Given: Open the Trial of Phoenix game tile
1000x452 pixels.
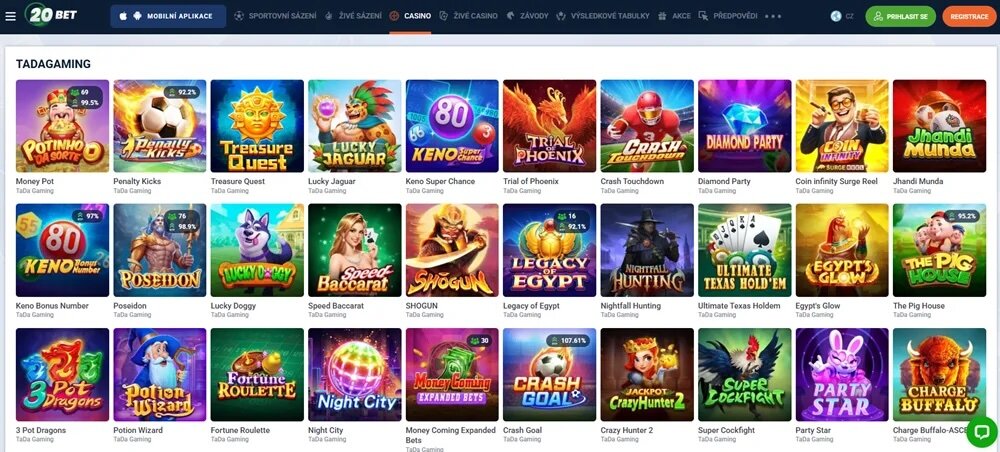Looking at the screenshot, I should coord(549,126).
